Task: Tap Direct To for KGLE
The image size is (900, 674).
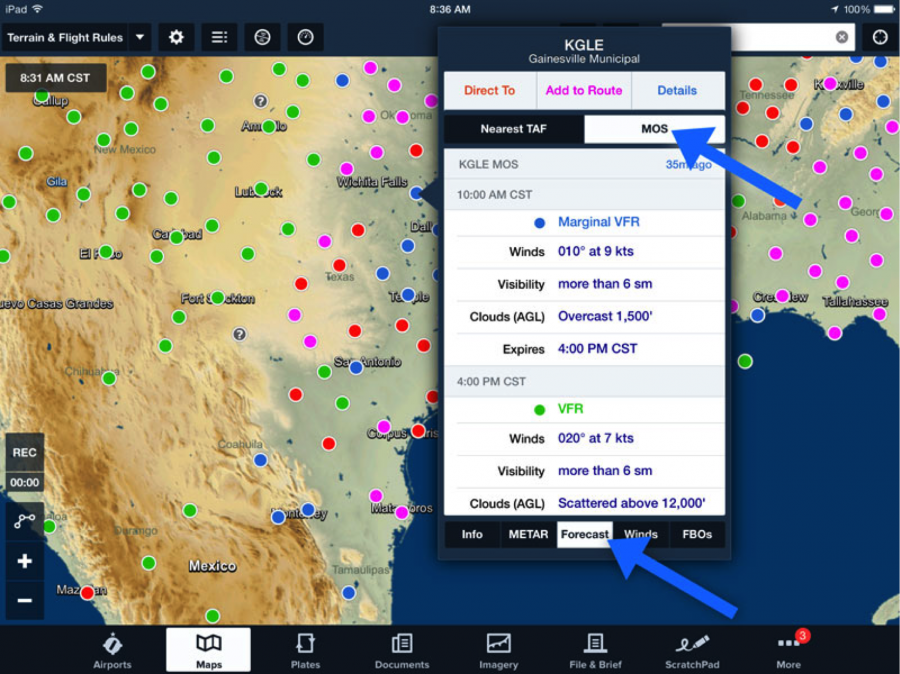Action: tap(490, 90)
